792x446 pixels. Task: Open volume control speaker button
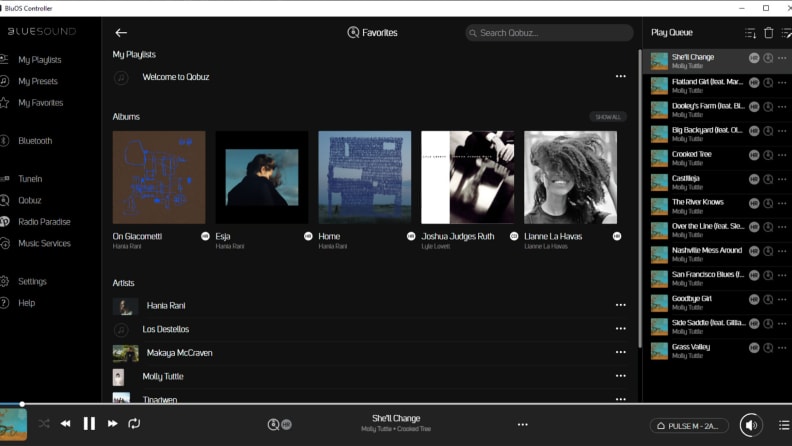click(x=751, y=425)
